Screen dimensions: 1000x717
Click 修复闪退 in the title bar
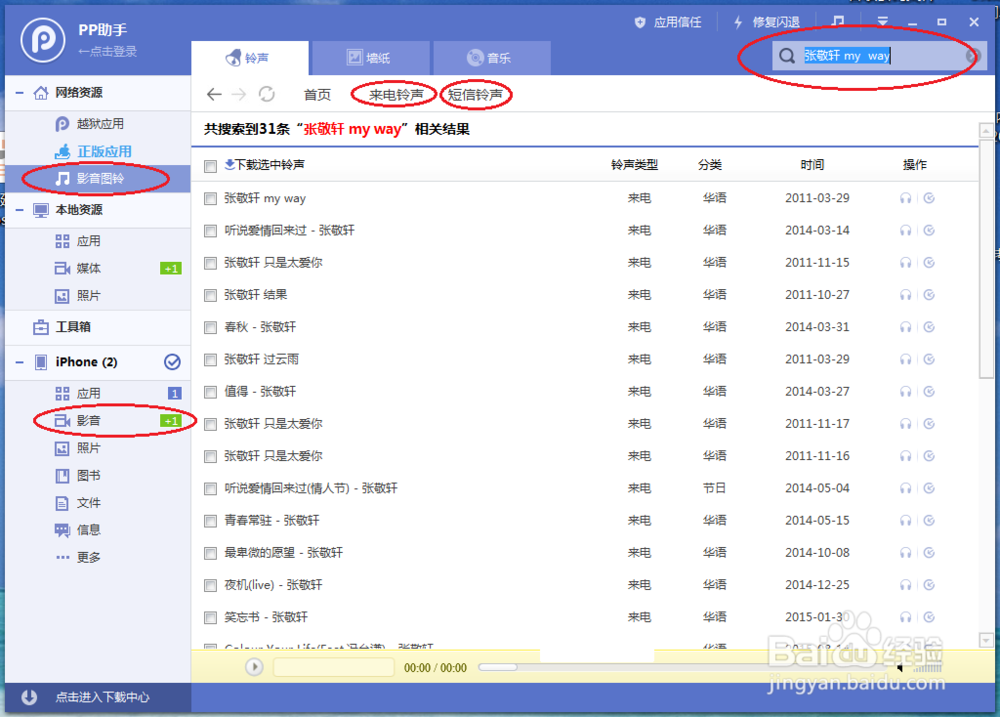click(x=767, y=22)
